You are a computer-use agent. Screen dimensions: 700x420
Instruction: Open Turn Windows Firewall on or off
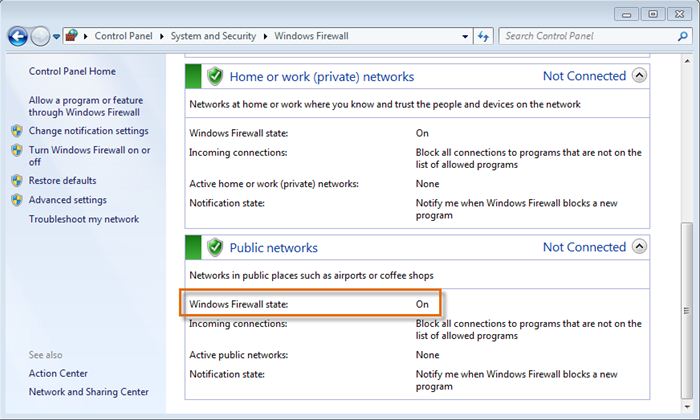coord(89,156)
